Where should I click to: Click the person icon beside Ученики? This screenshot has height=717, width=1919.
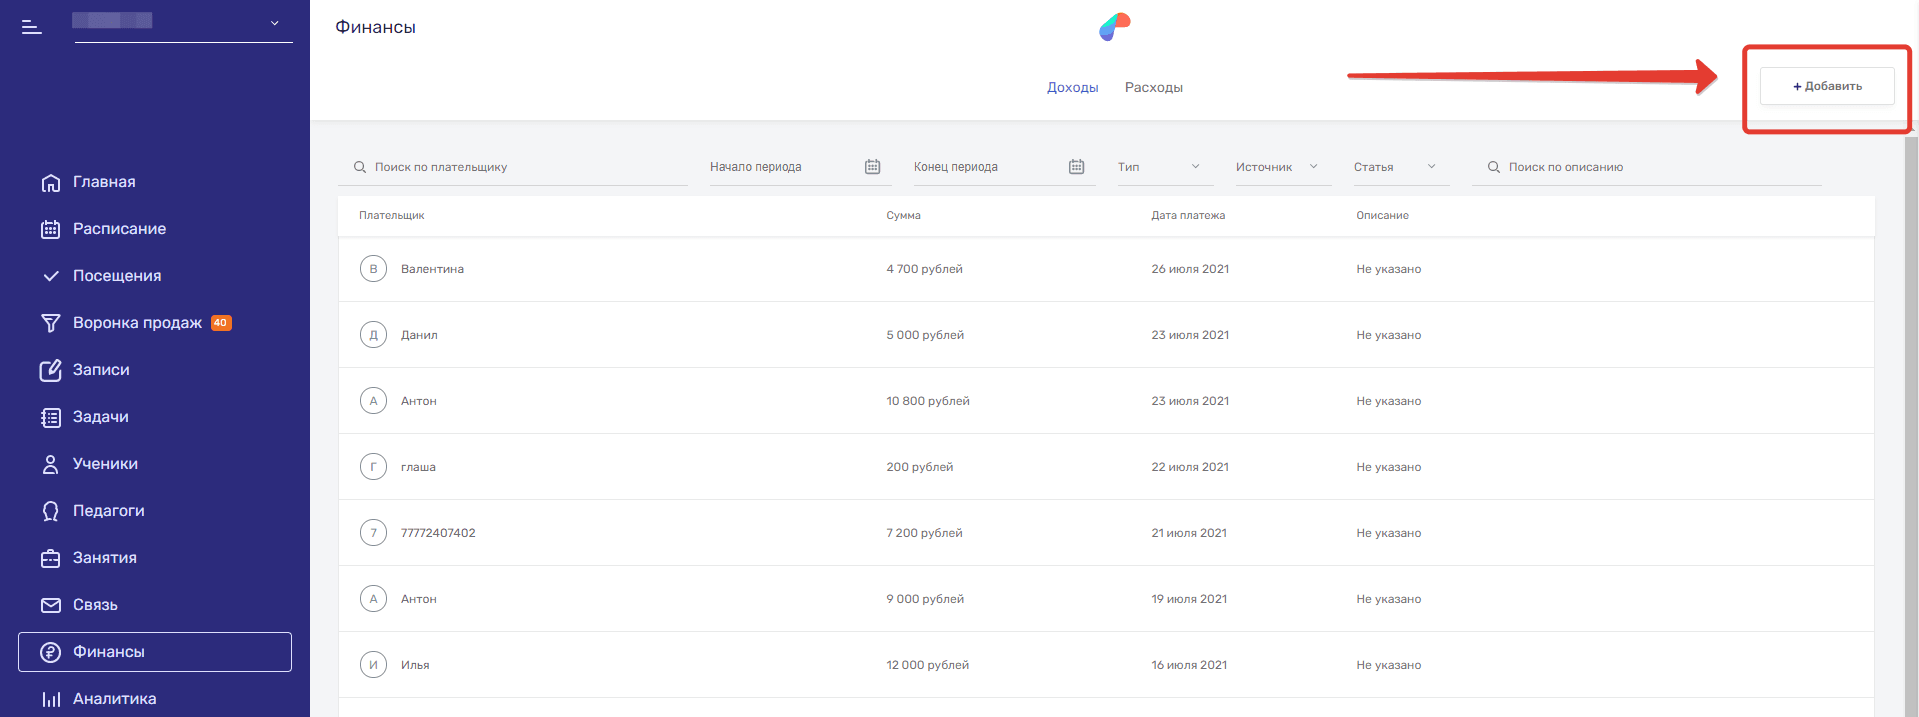[51, 464]
